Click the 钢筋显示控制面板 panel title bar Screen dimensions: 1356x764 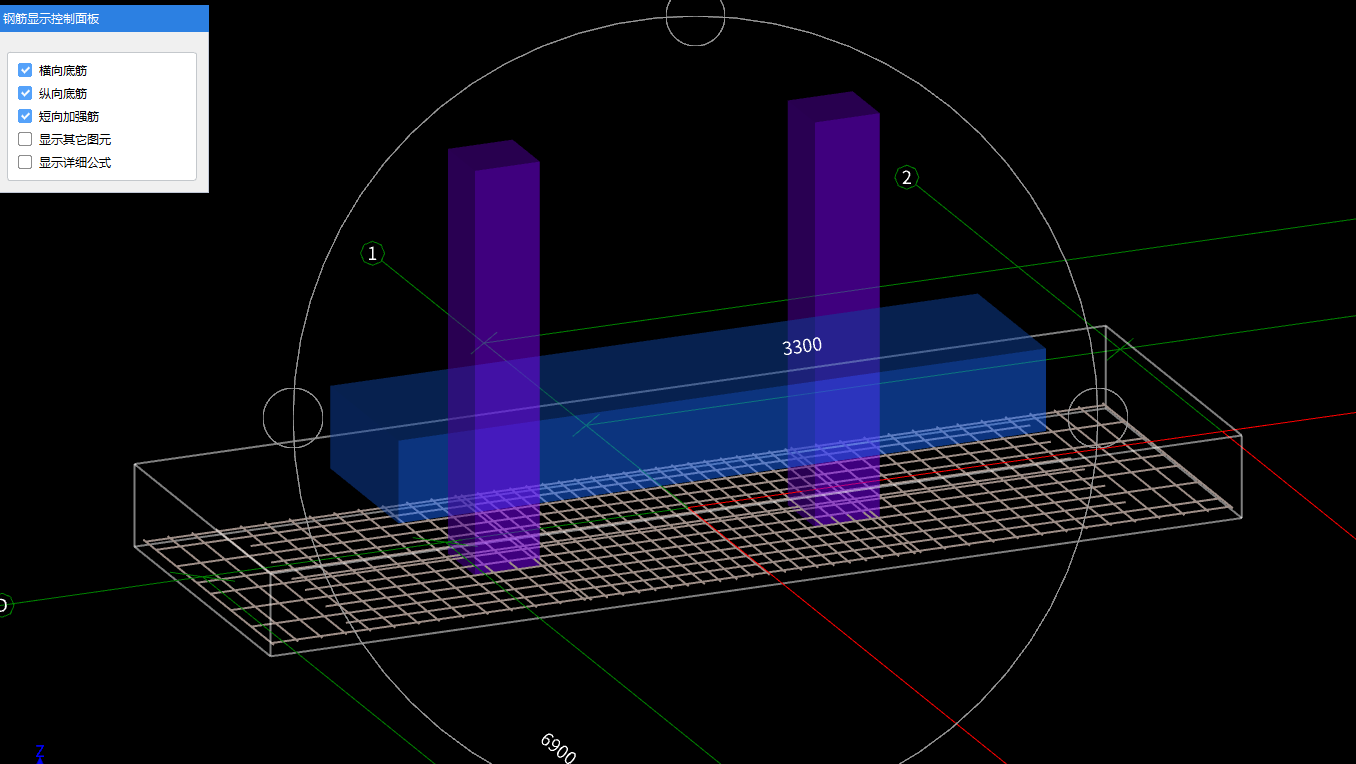(x=104, y=18)
